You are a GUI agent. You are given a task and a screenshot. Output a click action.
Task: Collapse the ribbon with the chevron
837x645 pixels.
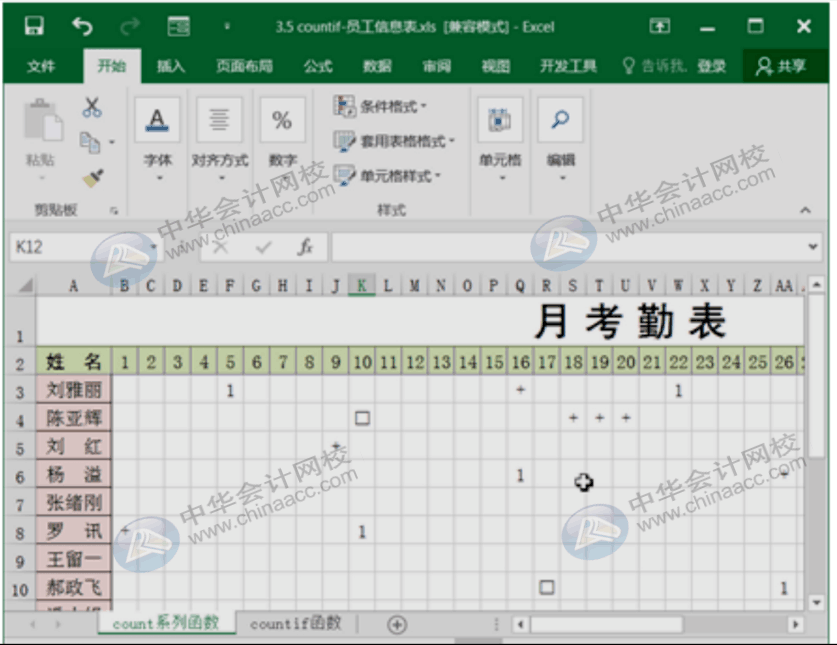[805, 210]
